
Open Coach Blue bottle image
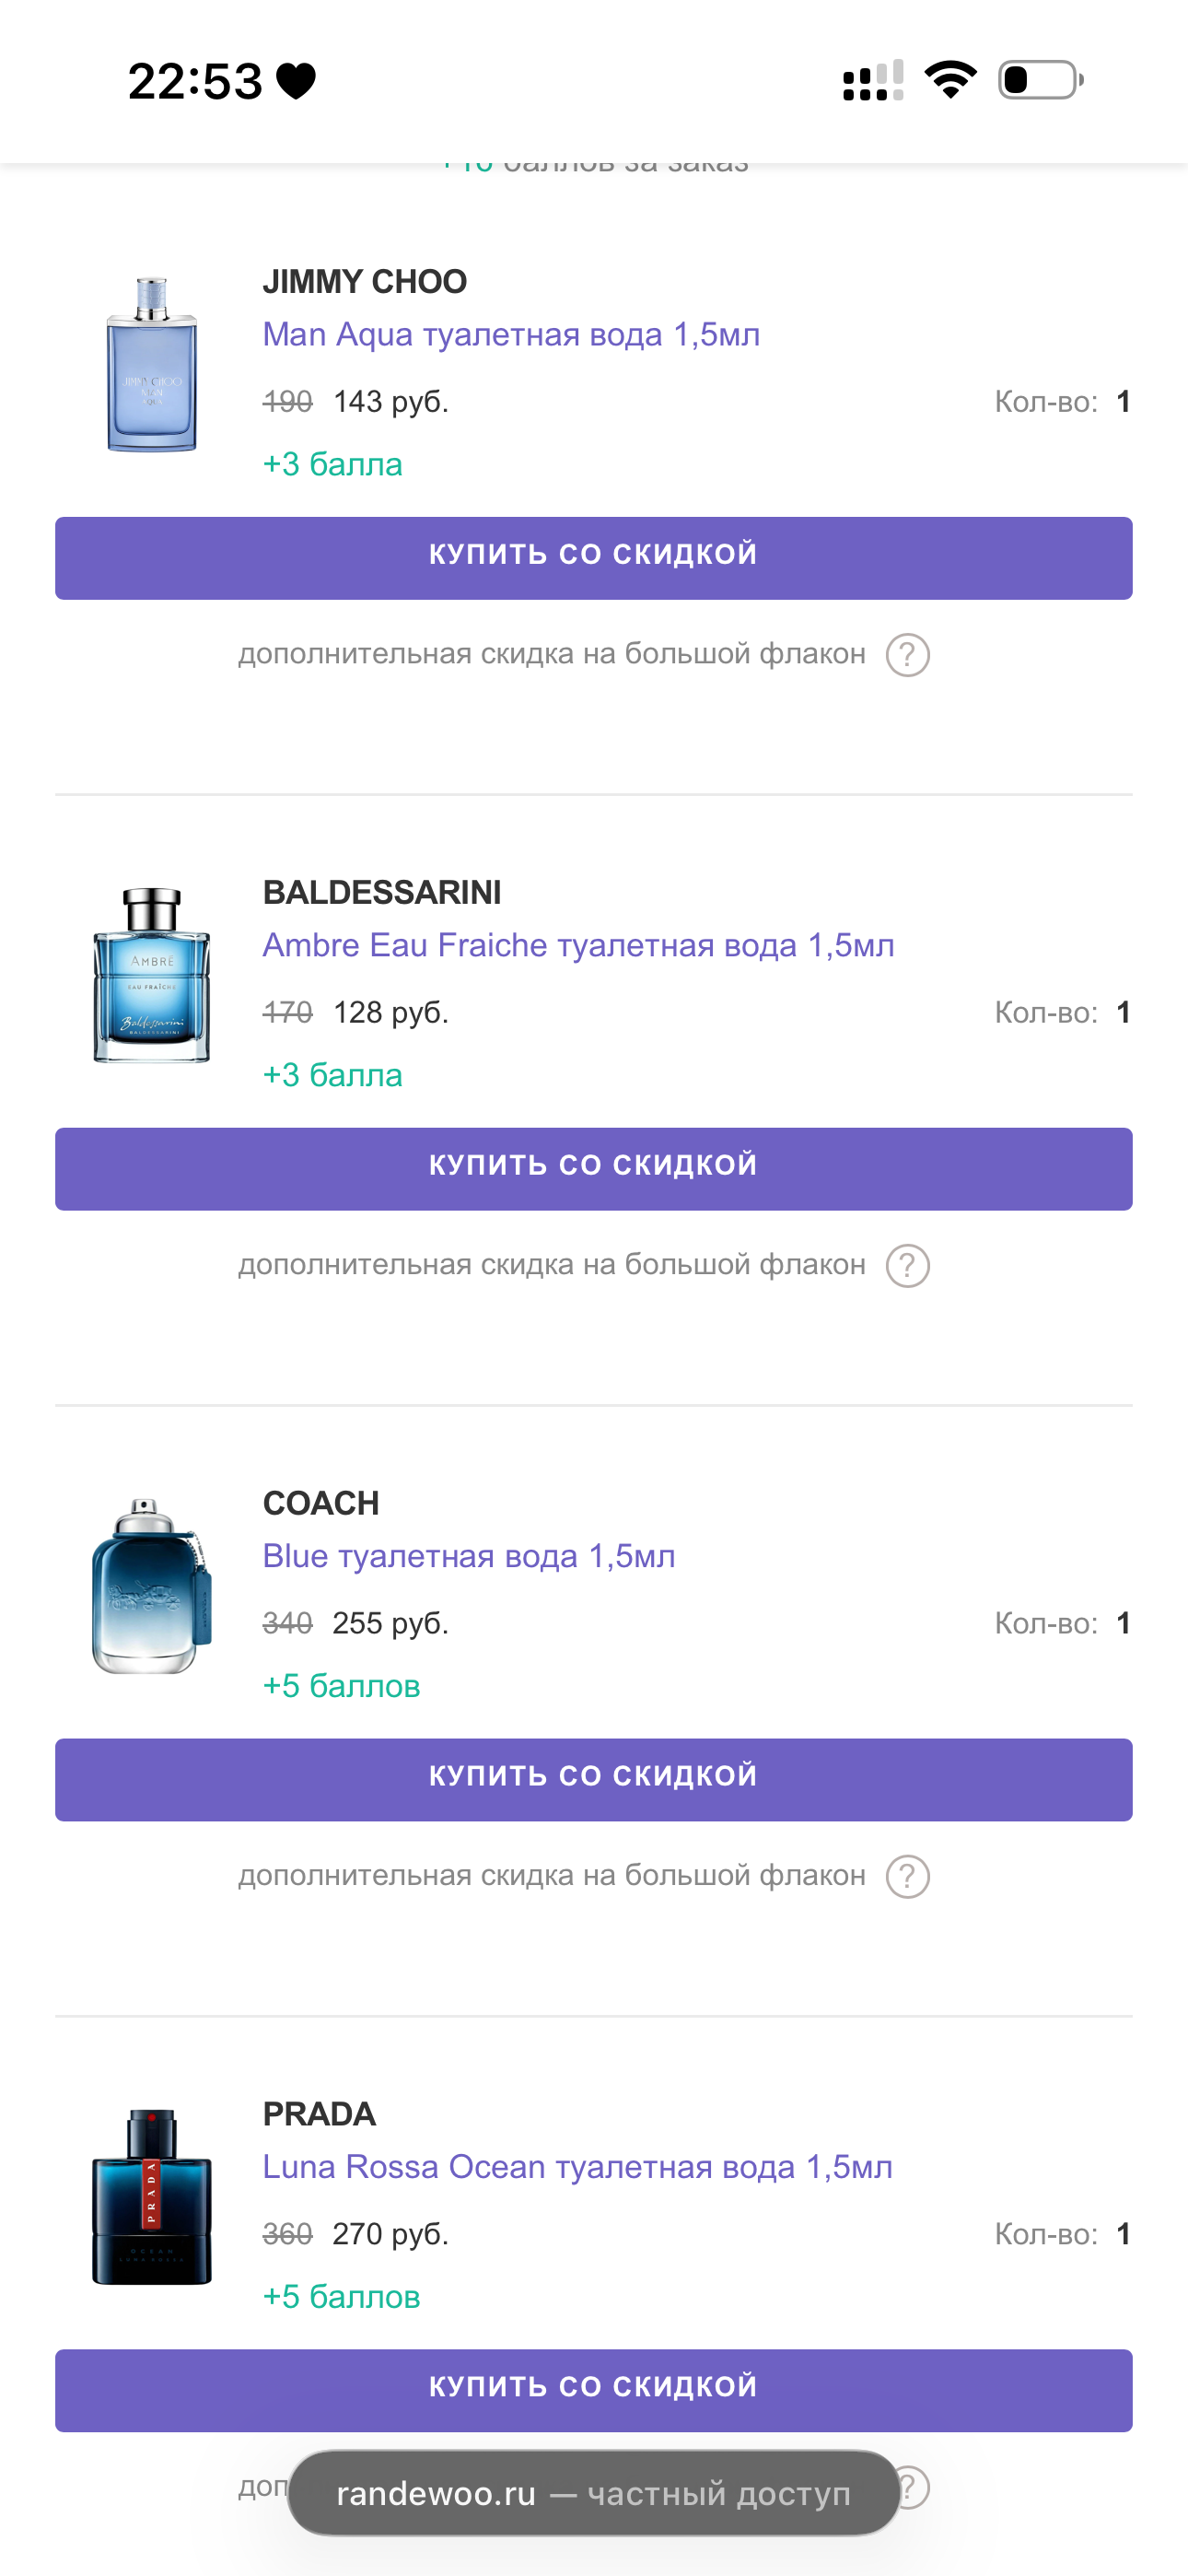click(x=152, y=1586)
